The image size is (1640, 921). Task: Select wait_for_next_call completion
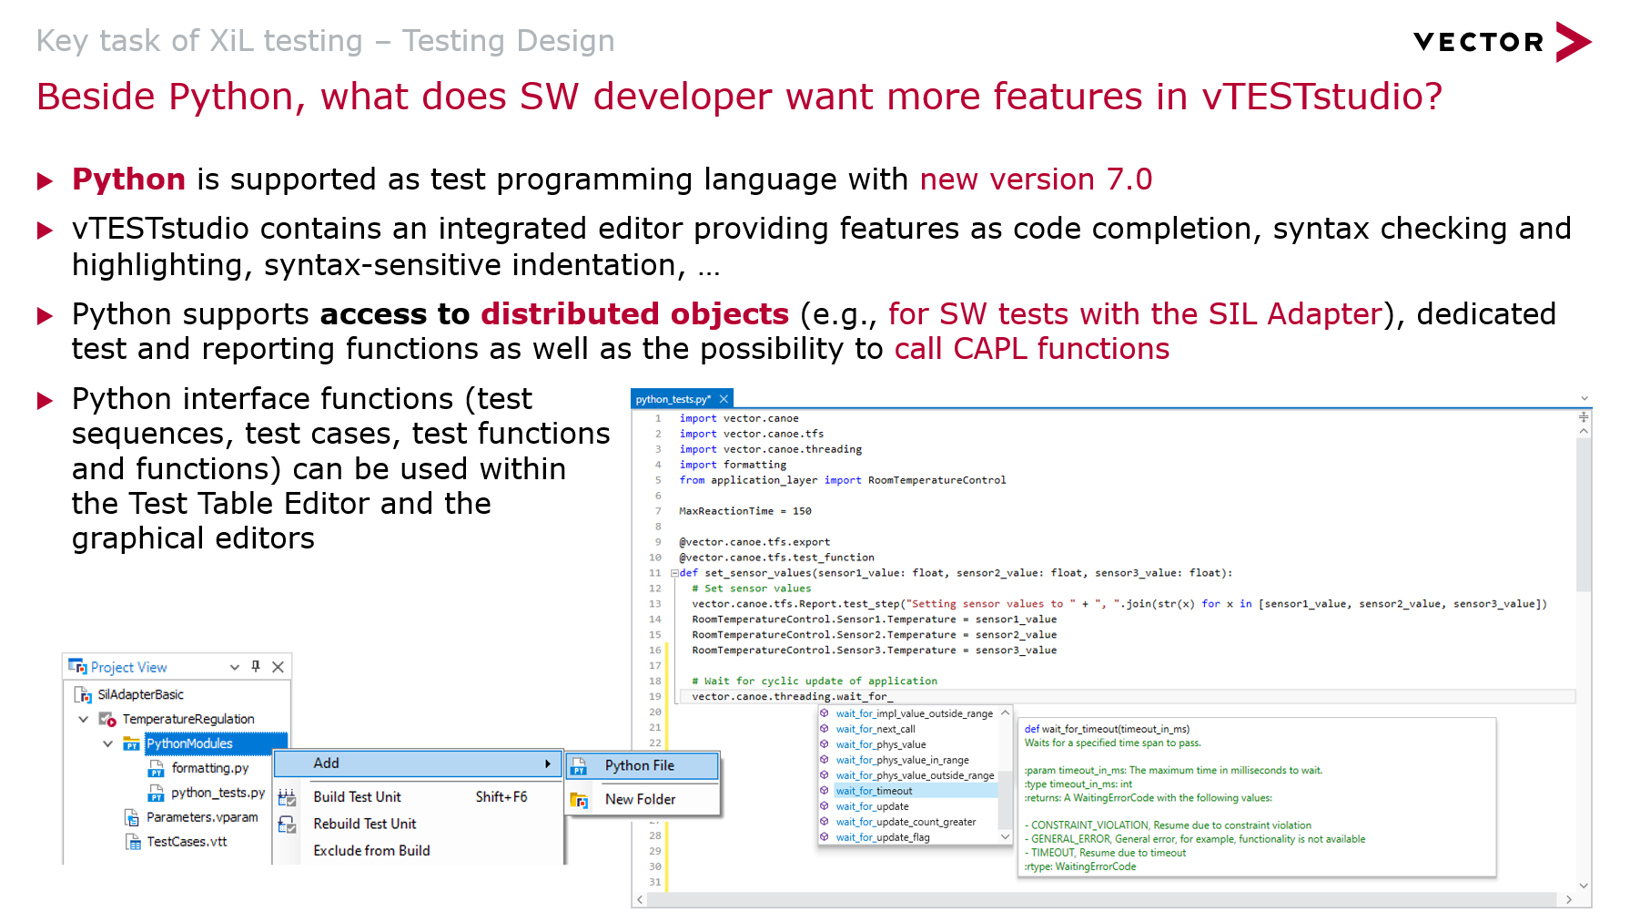click(x=875, y=729)
